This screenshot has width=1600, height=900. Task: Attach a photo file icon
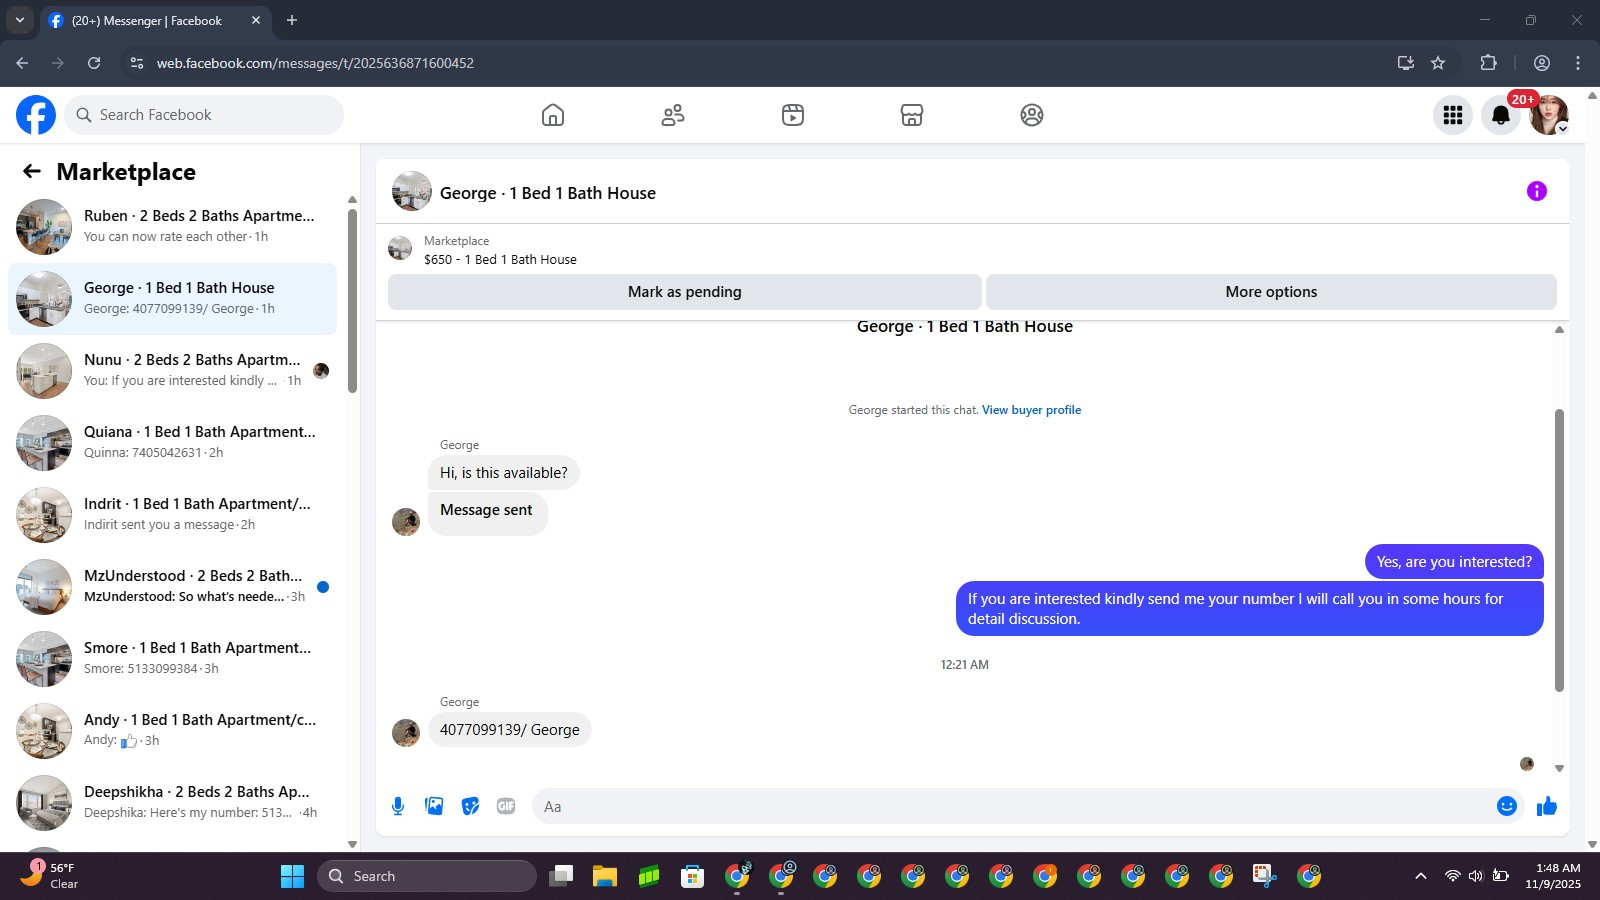434,806
